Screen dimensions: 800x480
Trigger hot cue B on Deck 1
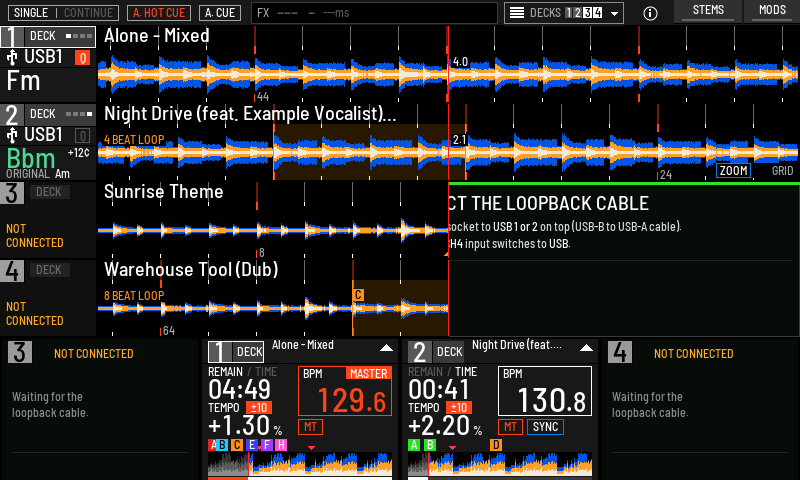[222, 445]
